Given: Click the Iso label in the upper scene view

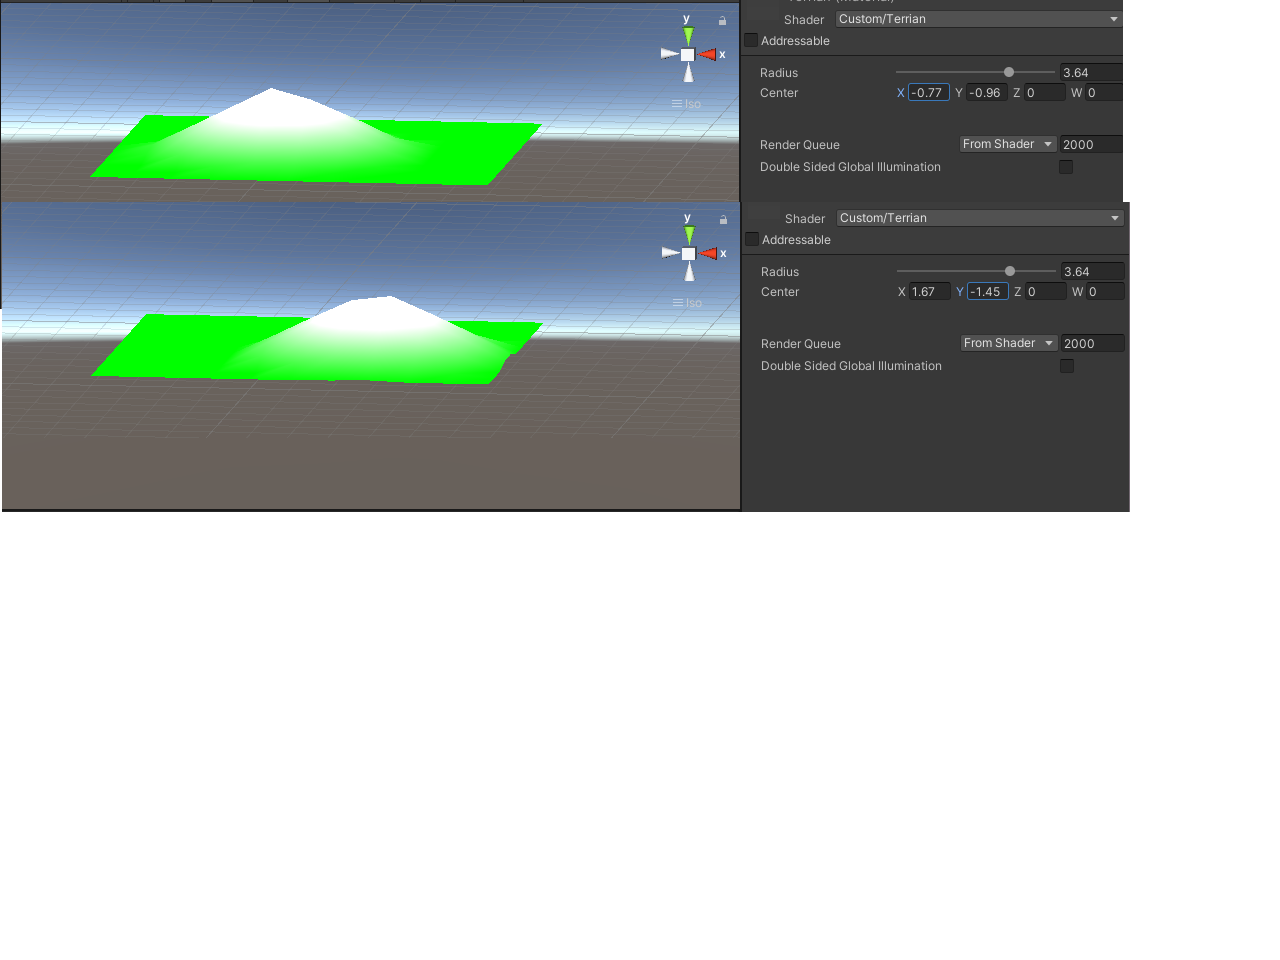Looking at the screenshot, I should pyautogui.click(x=693, y=104).
